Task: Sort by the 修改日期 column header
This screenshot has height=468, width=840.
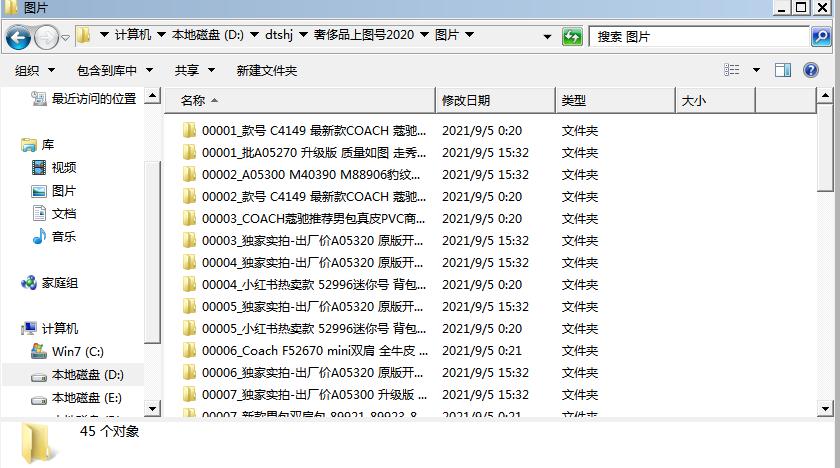Action: pos(496,100)
